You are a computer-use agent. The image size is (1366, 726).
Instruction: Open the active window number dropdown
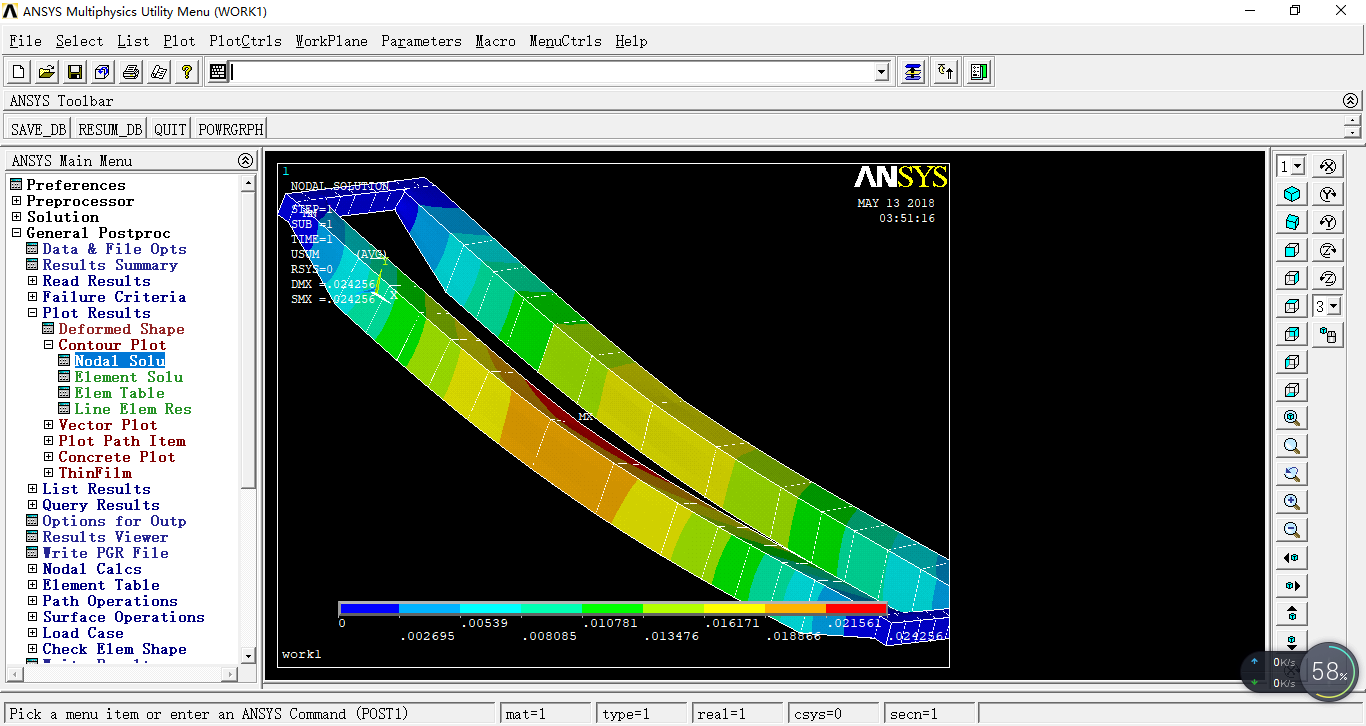click(x=1298, y=166)
